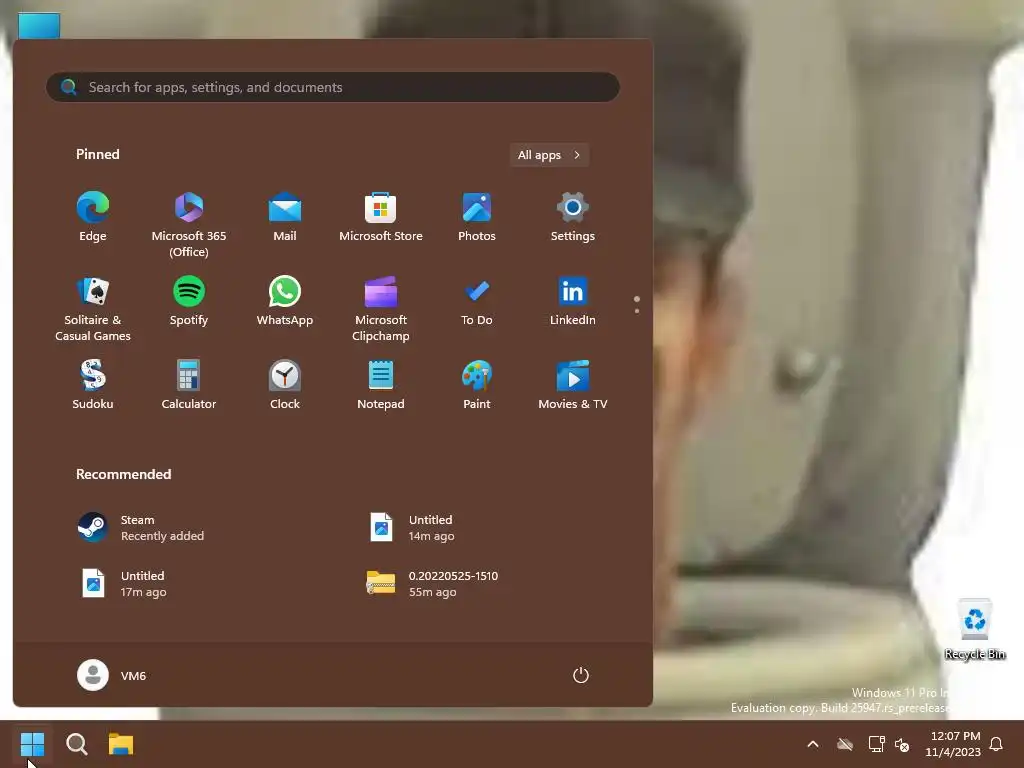Open taskbar Search
The height and width of the screenshot is (768, 1024).
[x=77, y=744]
